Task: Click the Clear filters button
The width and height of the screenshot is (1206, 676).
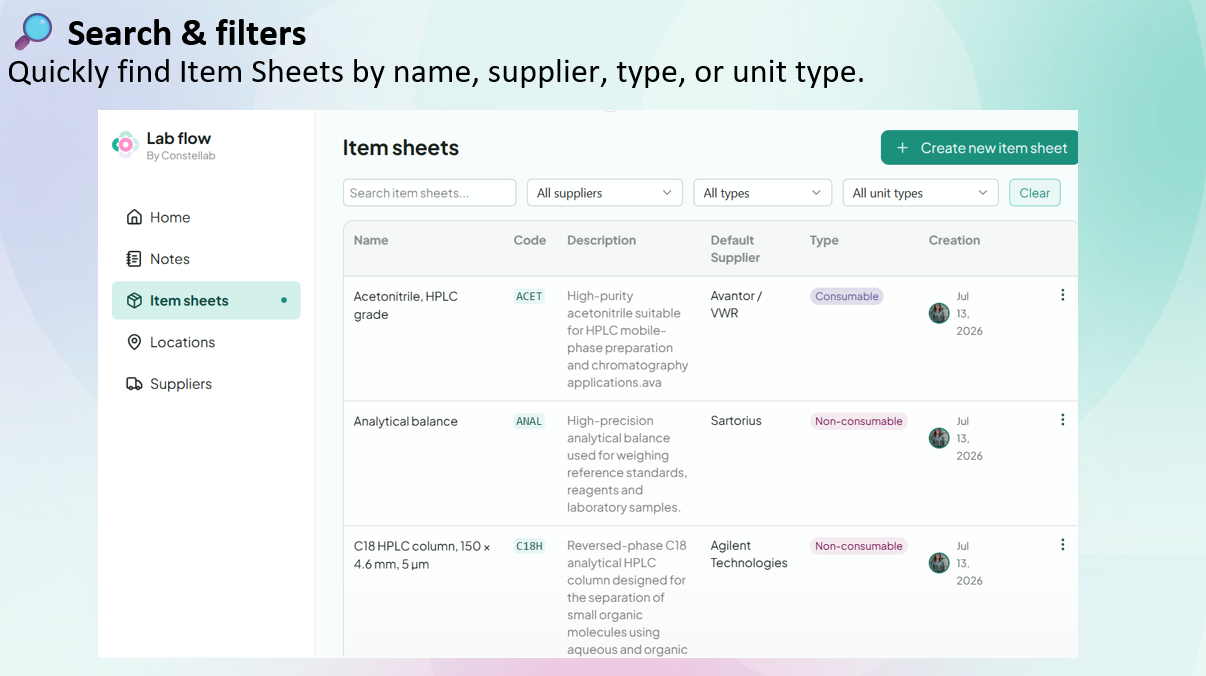Action: pos(1035,193)
